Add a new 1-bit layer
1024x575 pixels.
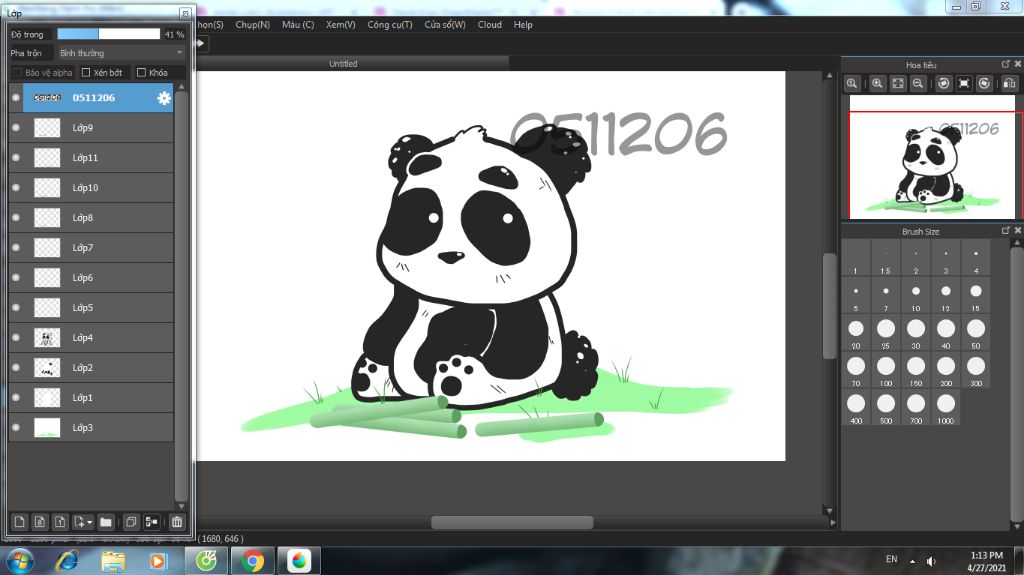tap(60, 522)
